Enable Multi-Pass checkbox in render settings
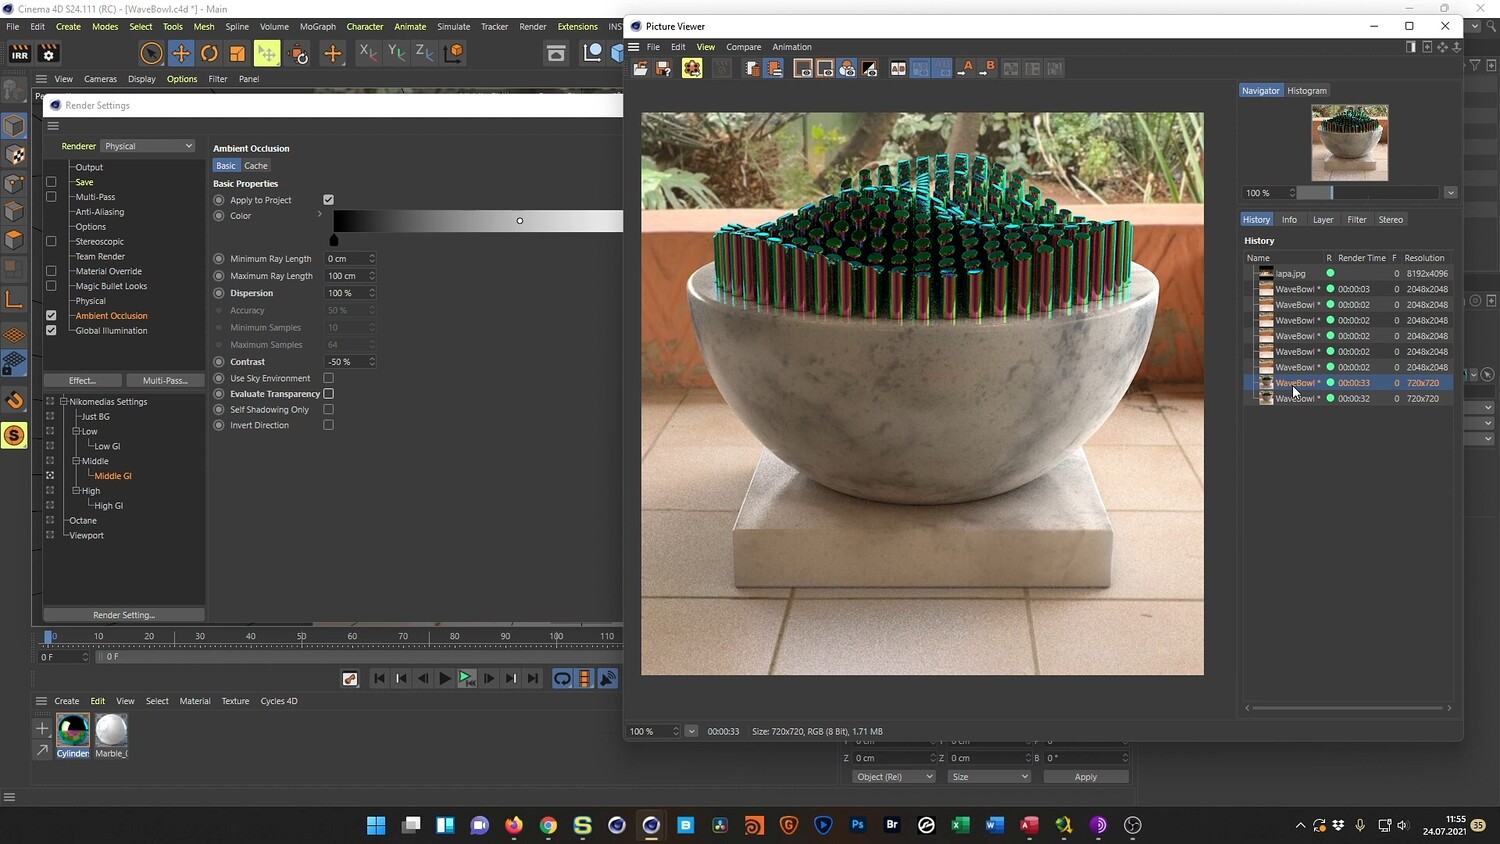The height and width of the screenshot is (844, 1500). pyautogui.click(x=51, y=197)
